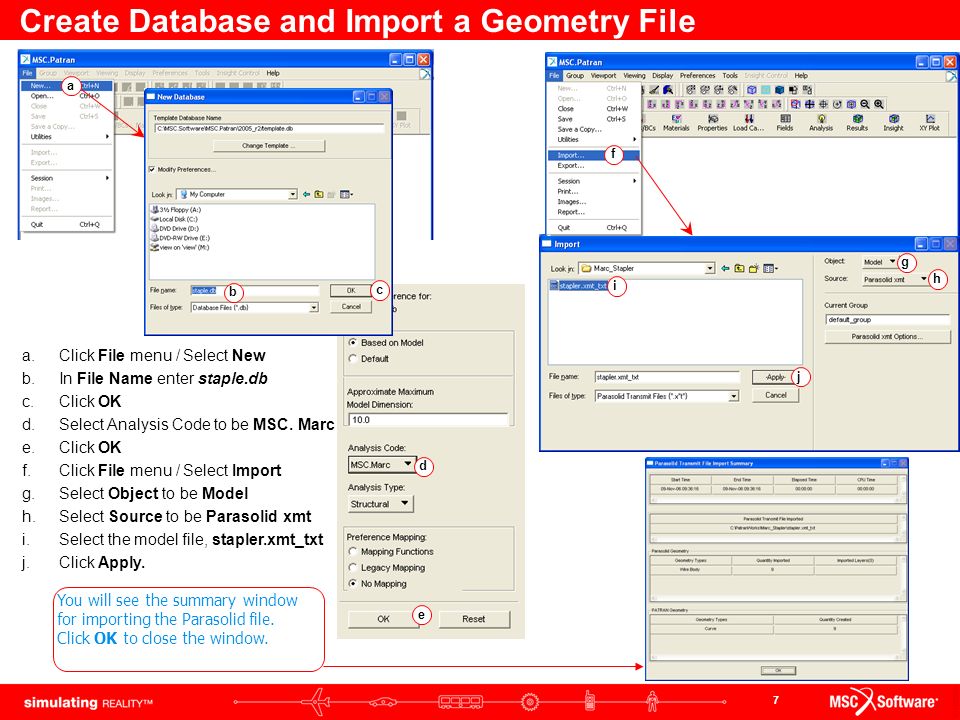Image resolution: width=960 pixels, height=720 pixels.
Task: Select Based on Model radio button
Action: pos(353,342)
